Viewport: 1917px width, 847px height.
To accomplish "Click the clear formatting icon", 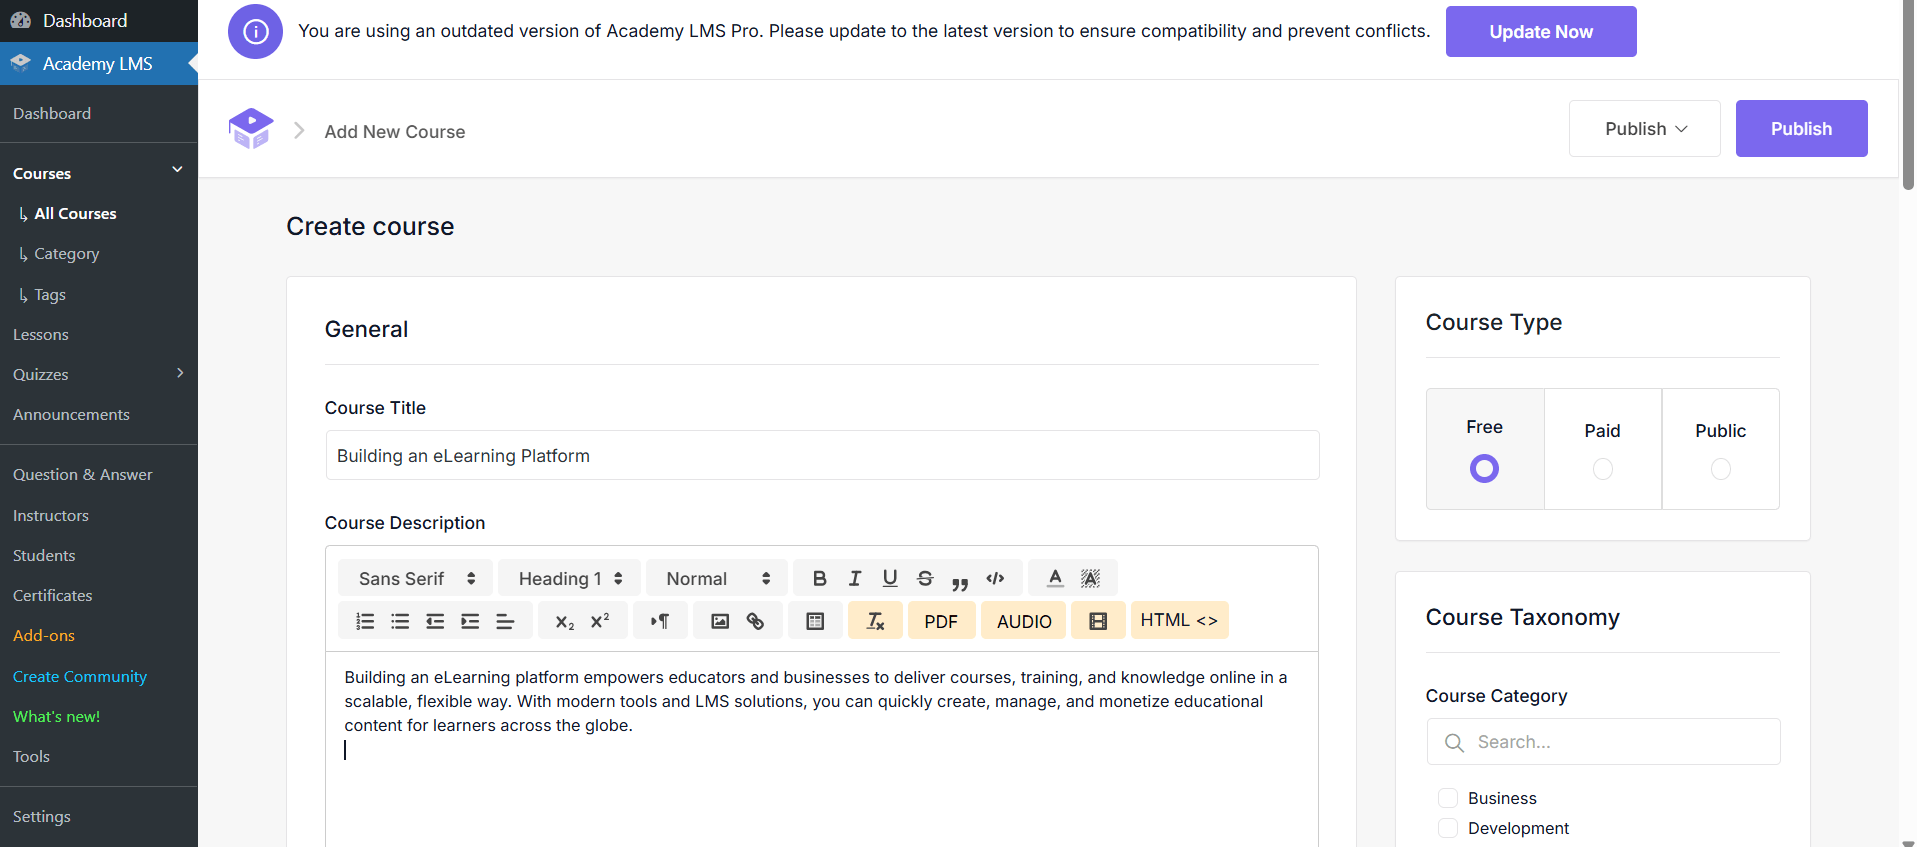I will click(x=875, y=621).
